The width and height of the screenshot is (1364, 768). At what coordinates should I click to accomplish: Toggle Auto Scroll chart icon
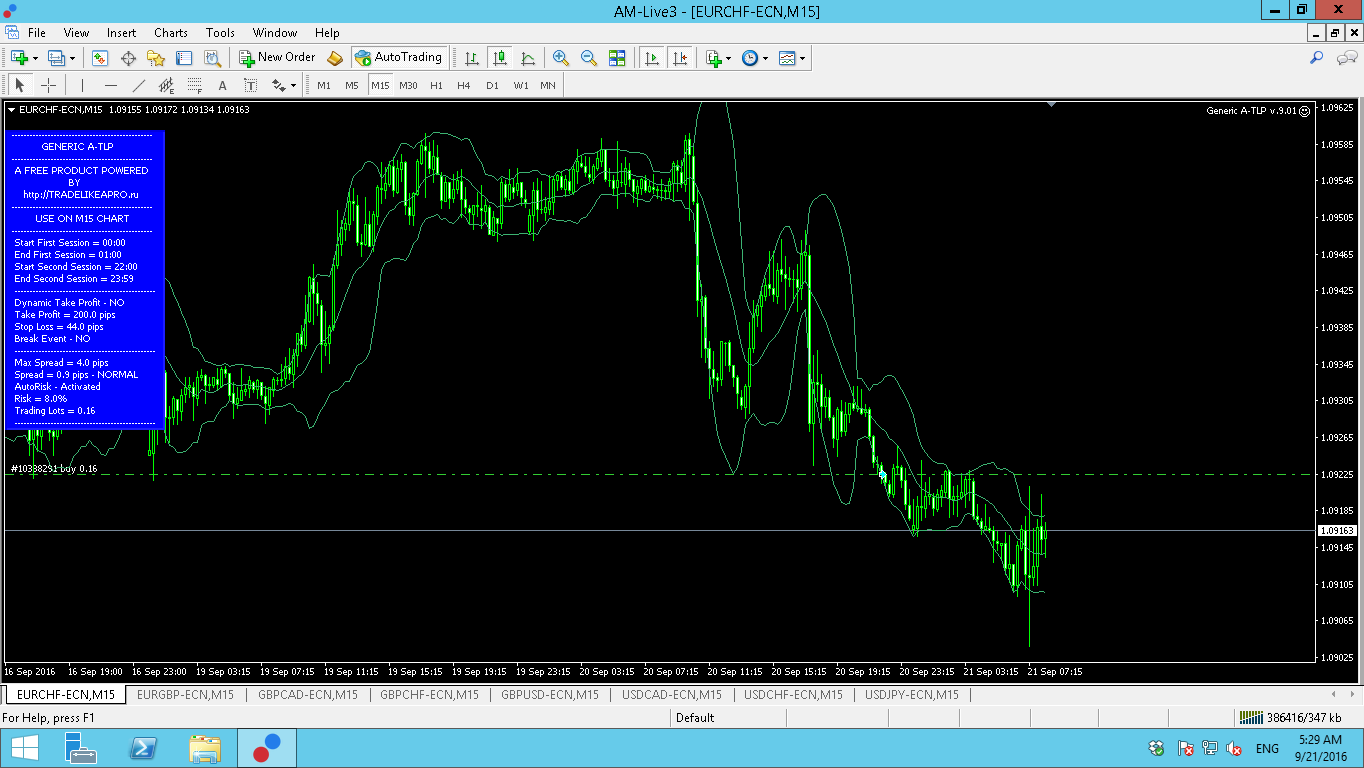point(651,58)
